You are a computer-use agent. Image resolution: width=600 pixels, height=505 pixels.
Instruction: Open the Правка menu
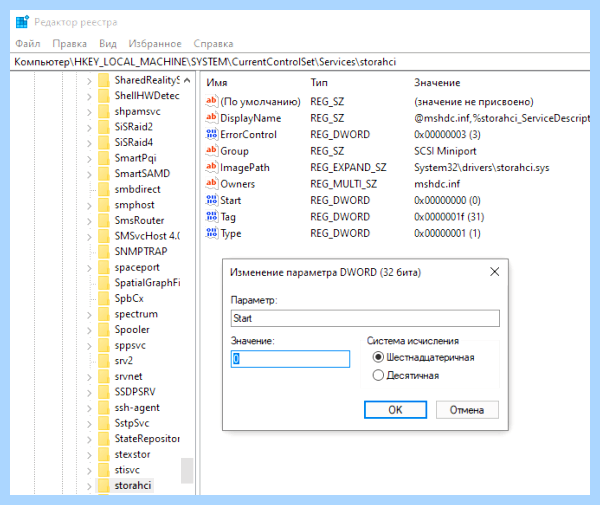click(69, 44)
